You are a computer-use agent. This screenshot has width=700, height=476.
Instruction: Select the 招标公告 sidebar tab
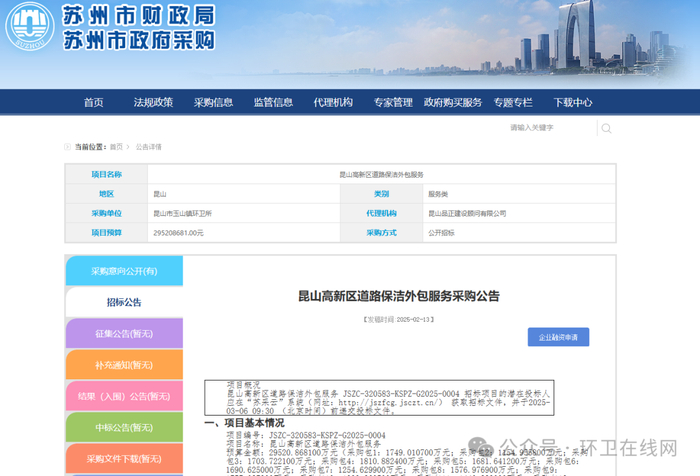pos(124,302)
